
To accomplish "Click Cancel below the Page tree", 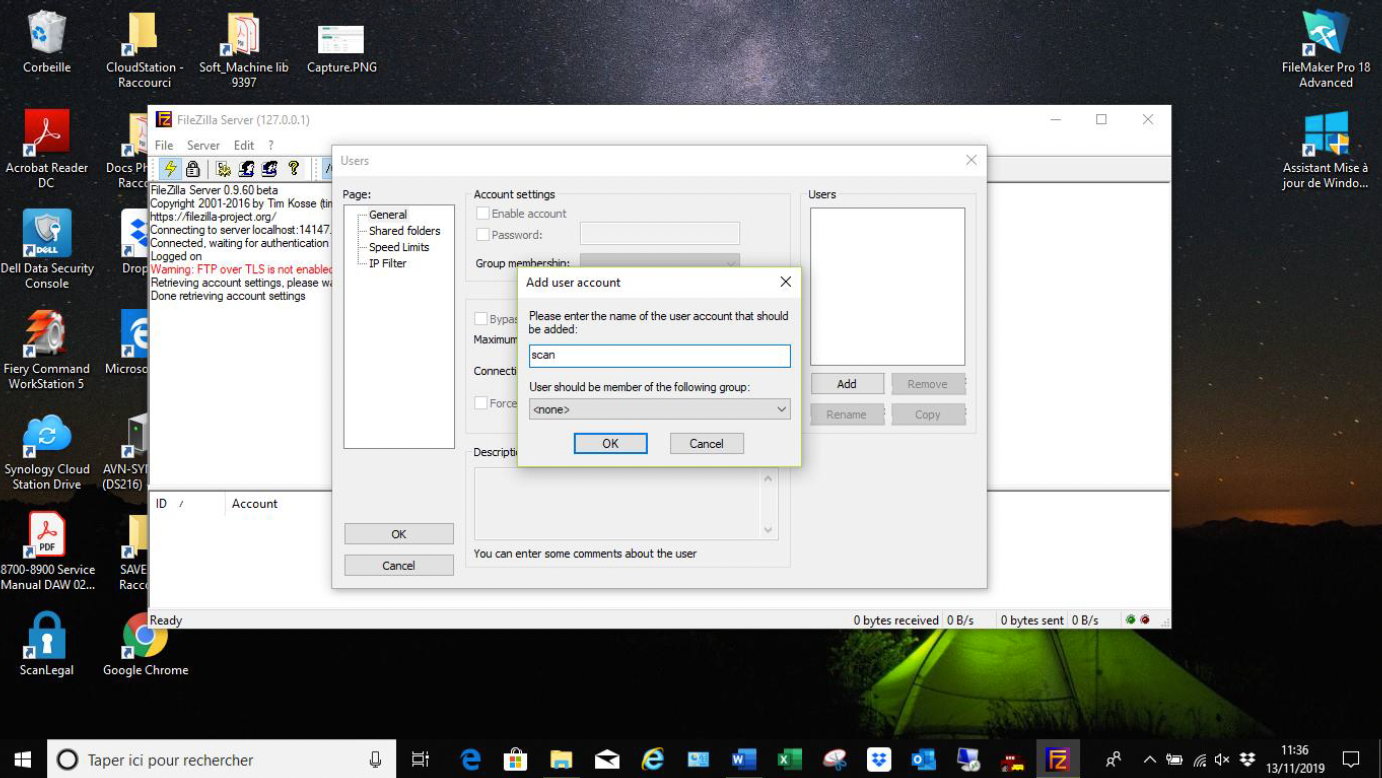I will tap(399, 565).
